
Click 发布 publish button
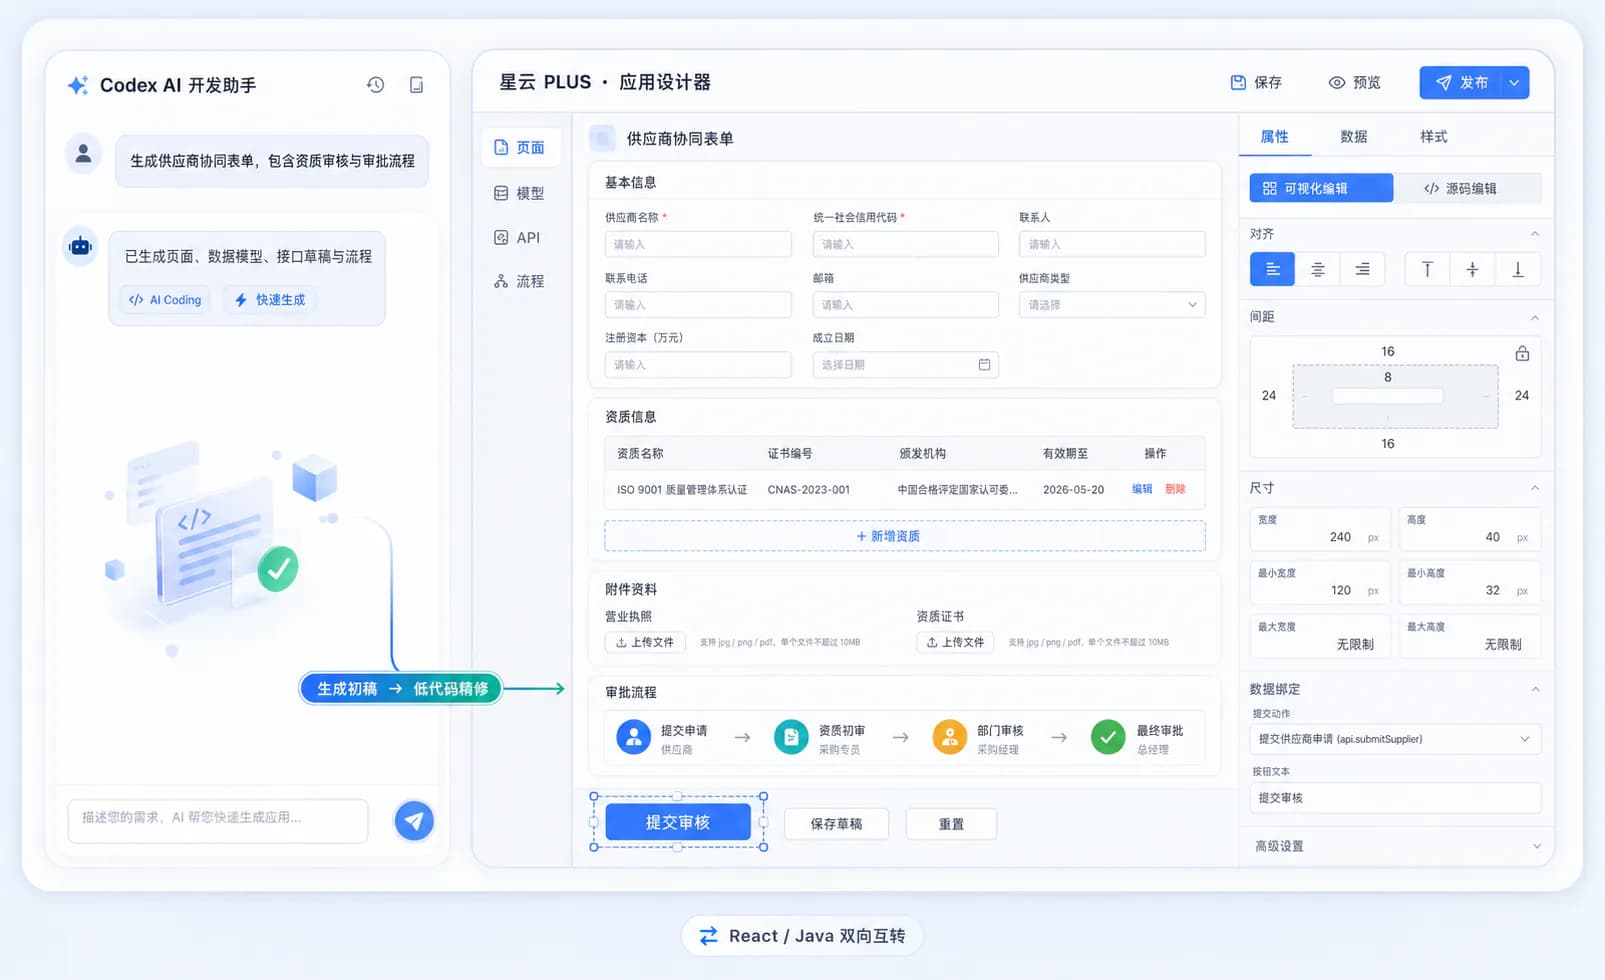(1461, 83)
